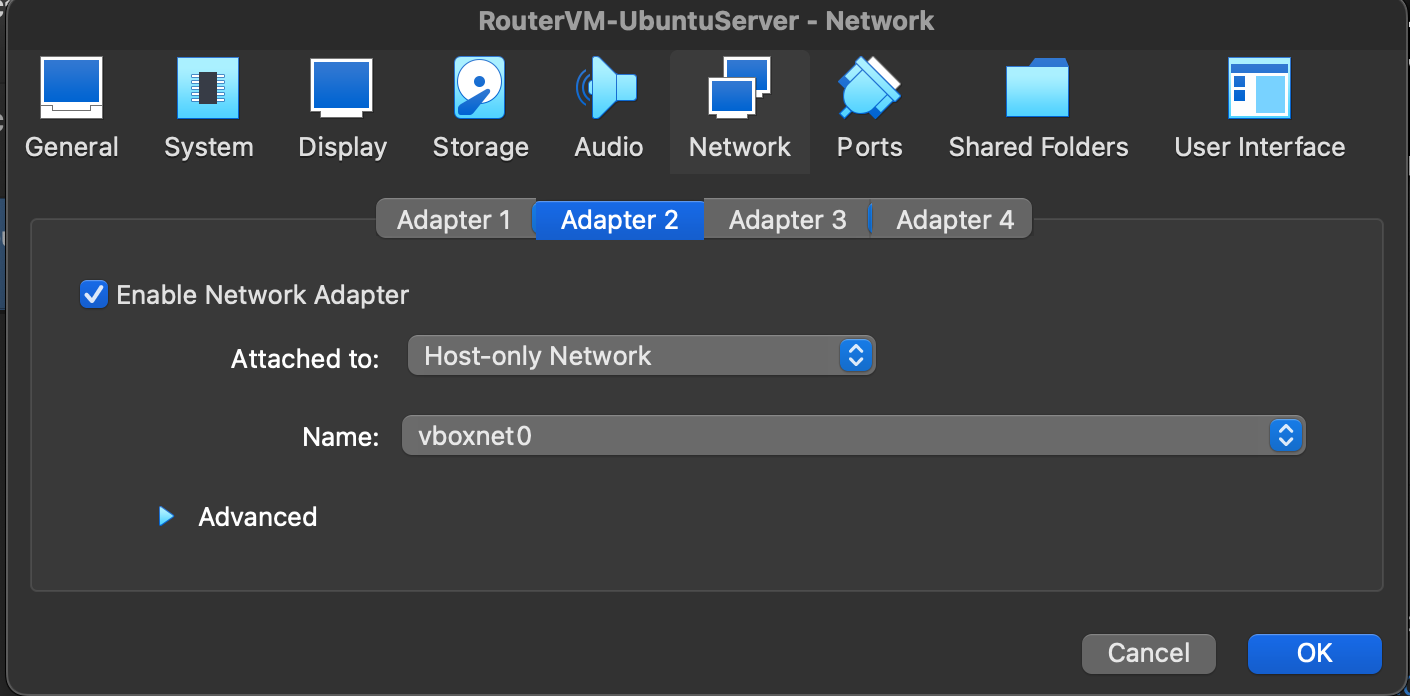Click the Shared Folders icon
Image resolution: width=1410 pixels, height=696 pixels.
tap(1038, 105)
